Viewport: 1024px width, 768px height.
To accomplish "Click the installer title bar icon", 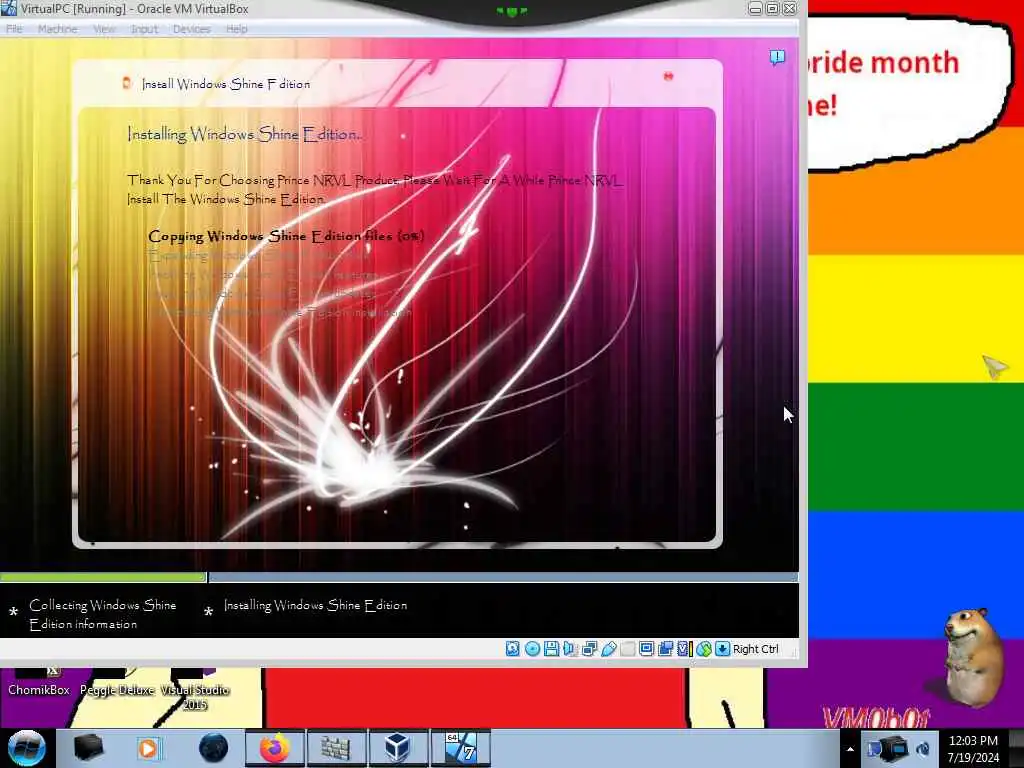I will tap(127, 82).
